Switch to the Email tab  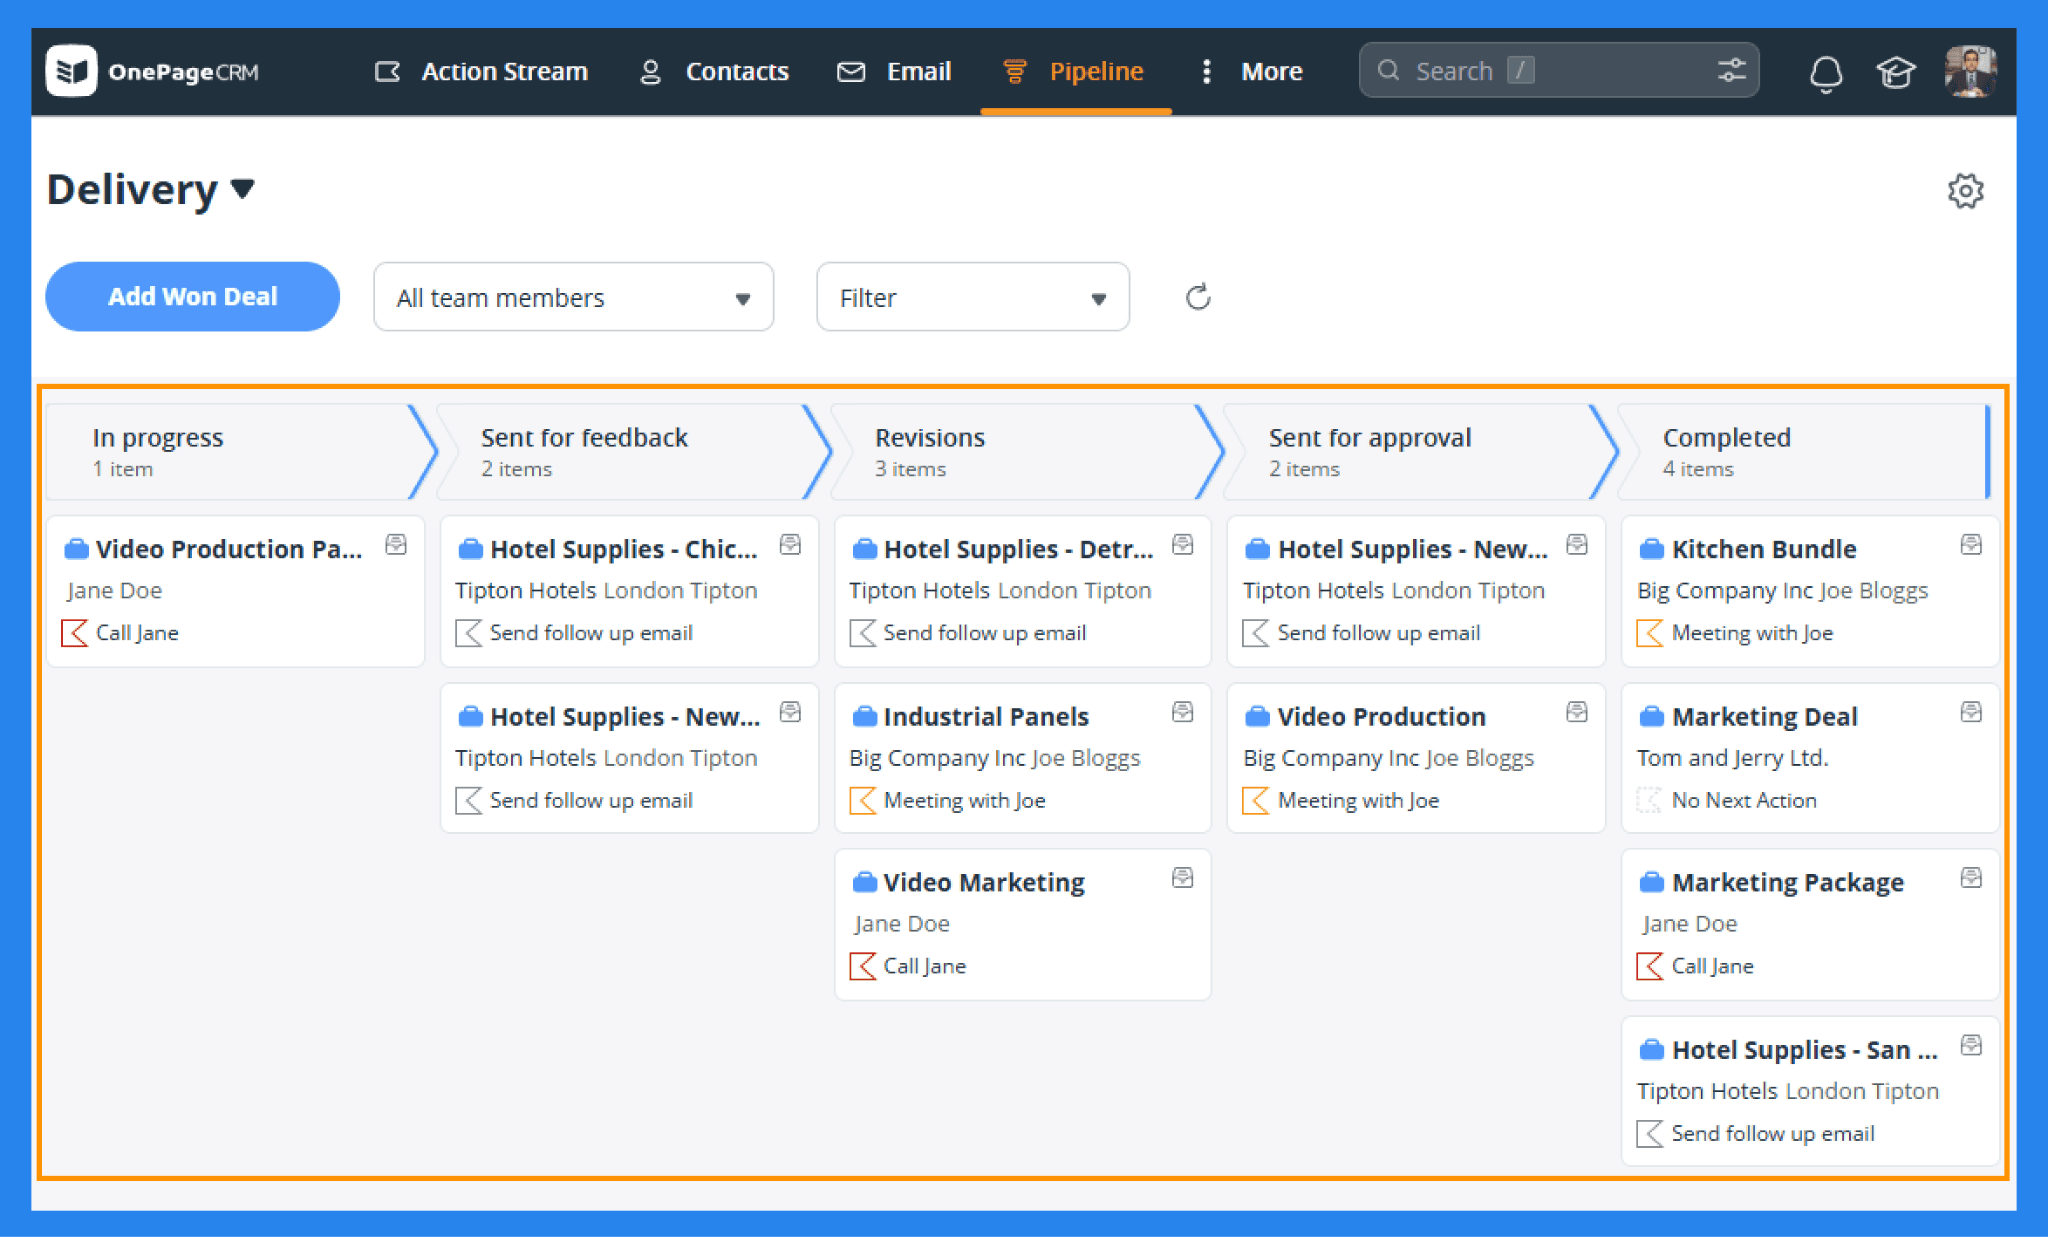pyautogui.click(x=894, y=71)
